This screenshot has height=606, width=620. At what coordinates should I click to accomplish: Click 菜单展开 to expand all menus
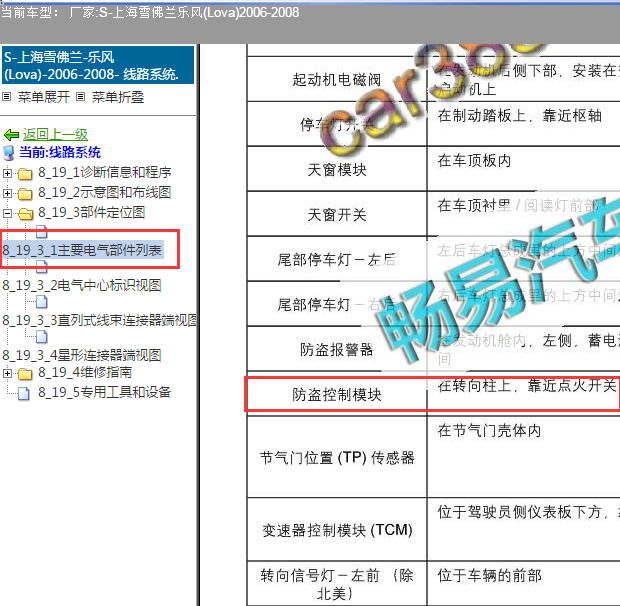click(43, 97)
